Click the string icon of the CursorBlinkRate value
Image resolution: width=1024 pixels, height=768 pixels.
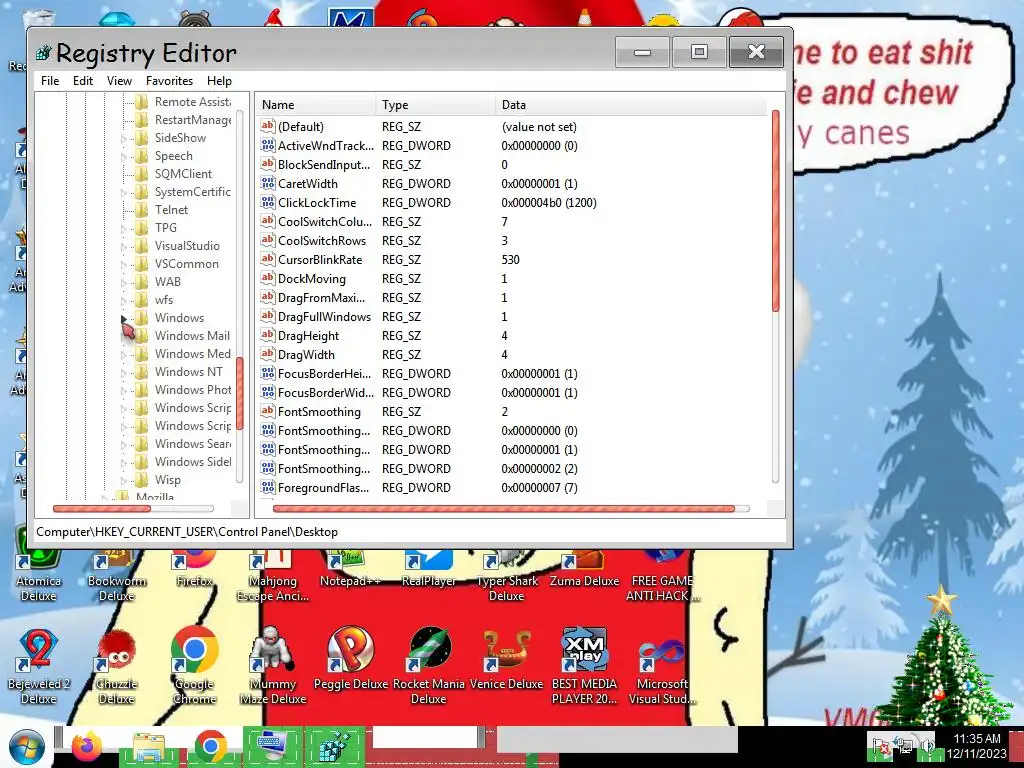tap(267, 259)
